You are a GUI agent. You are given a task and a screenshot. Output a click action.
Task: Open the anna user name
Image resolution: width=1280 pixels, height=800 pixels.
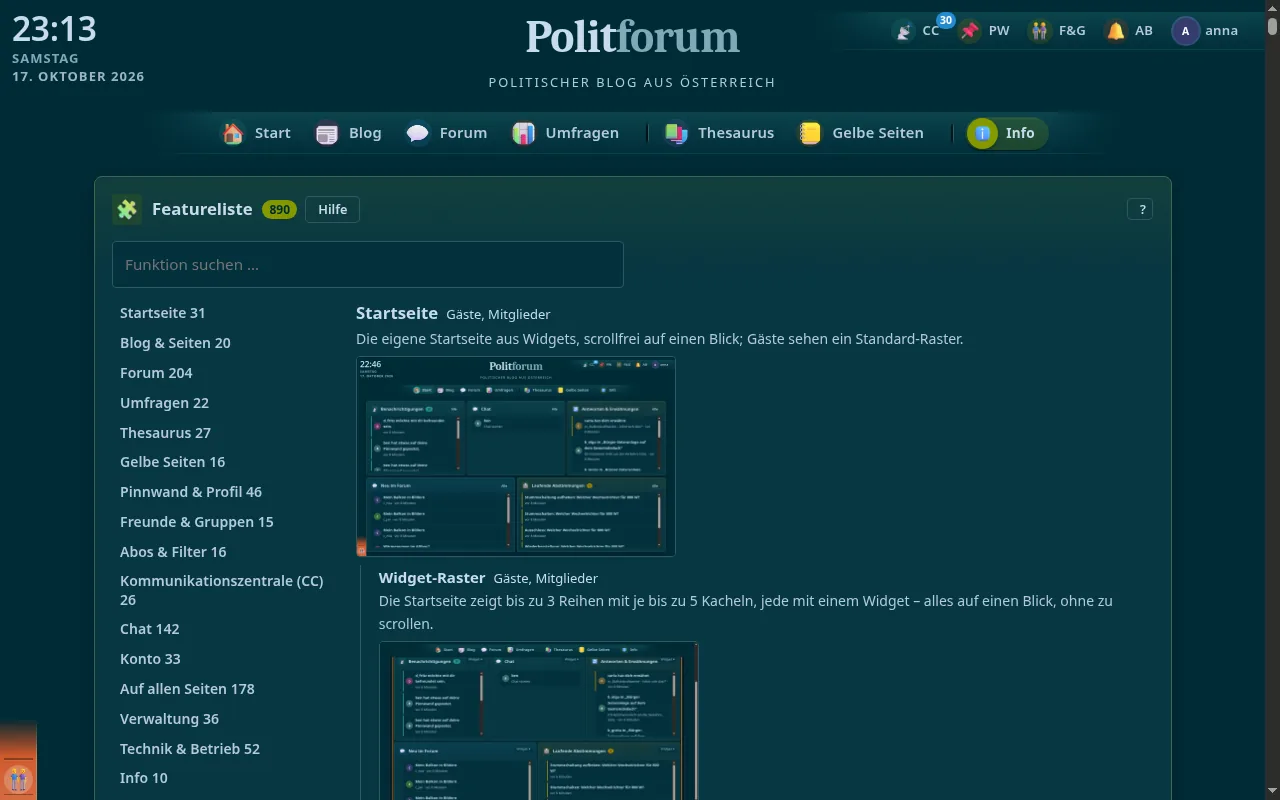pyautogui.click(x=1222, y=31)
